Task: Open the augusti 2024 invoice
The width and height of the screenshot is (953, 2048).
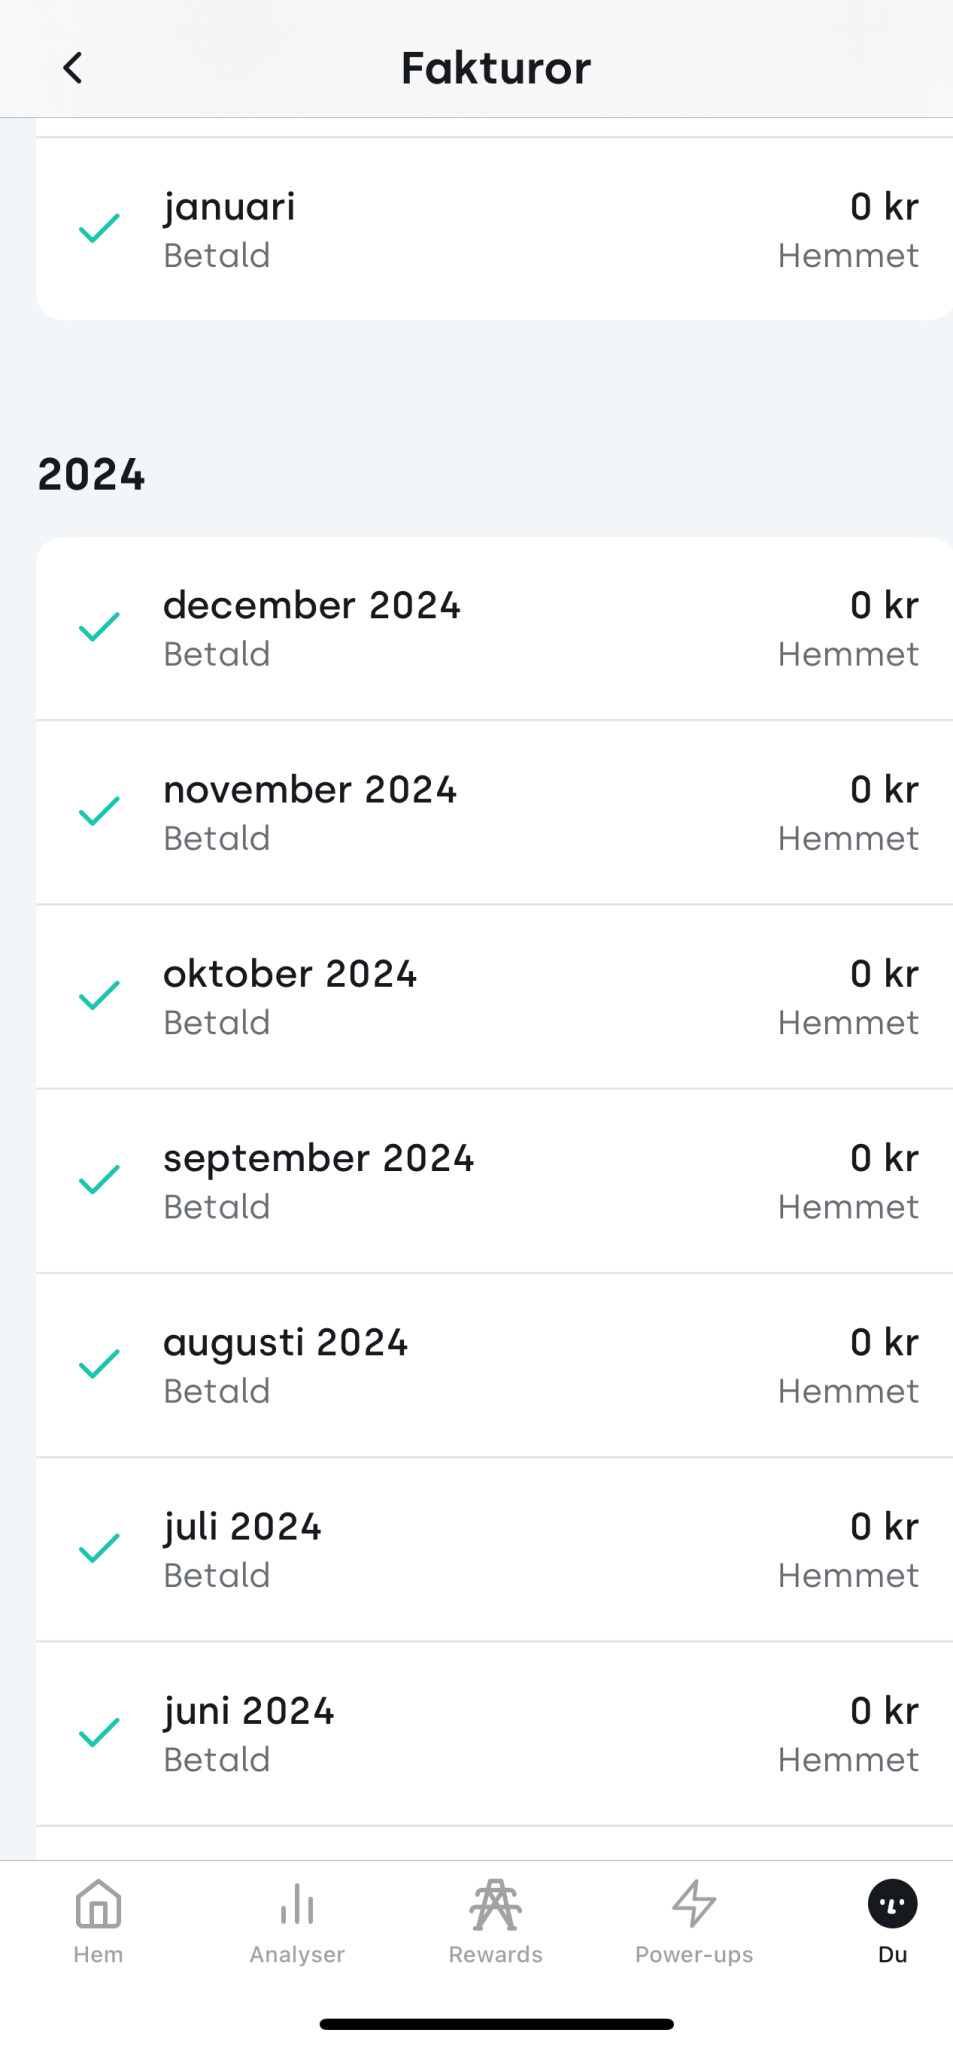Action: click(494, 1365)
